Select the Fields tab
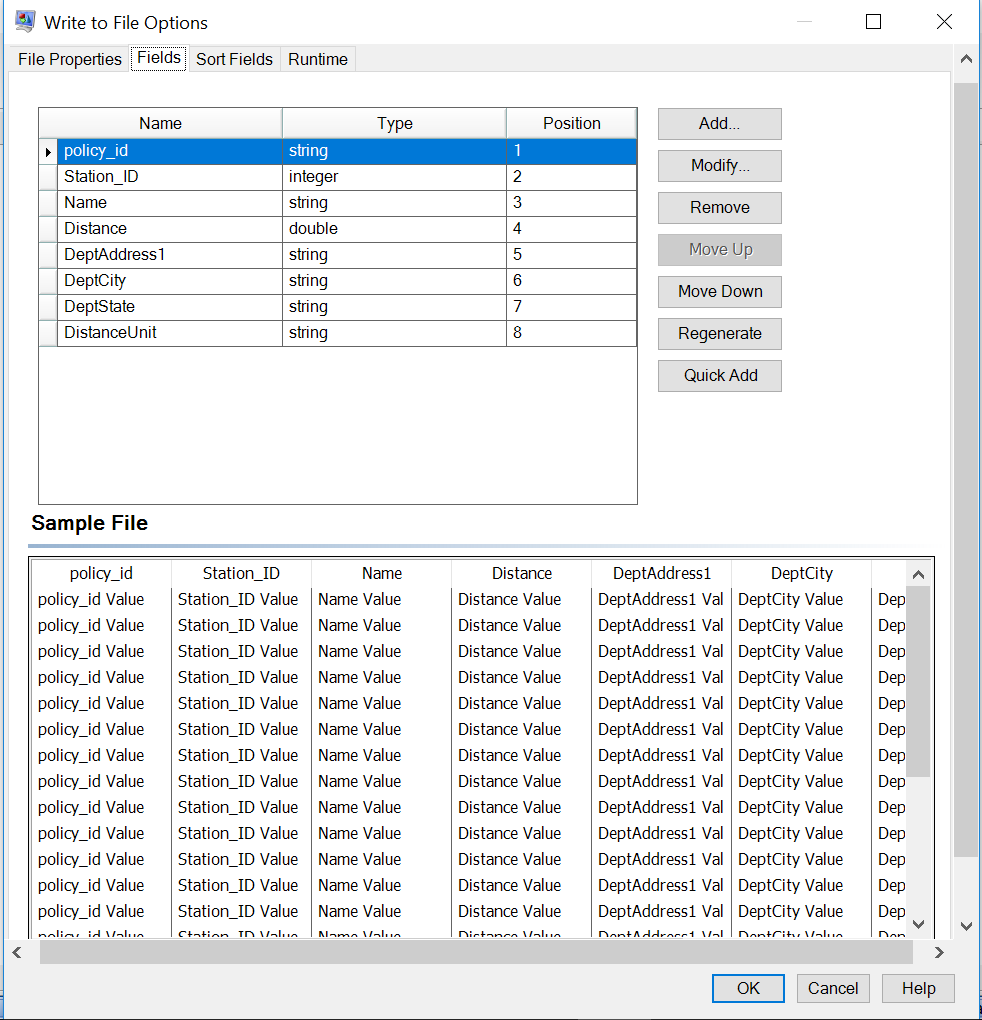The height and width of the screenshot is (1020, 982). coord(158,58)
